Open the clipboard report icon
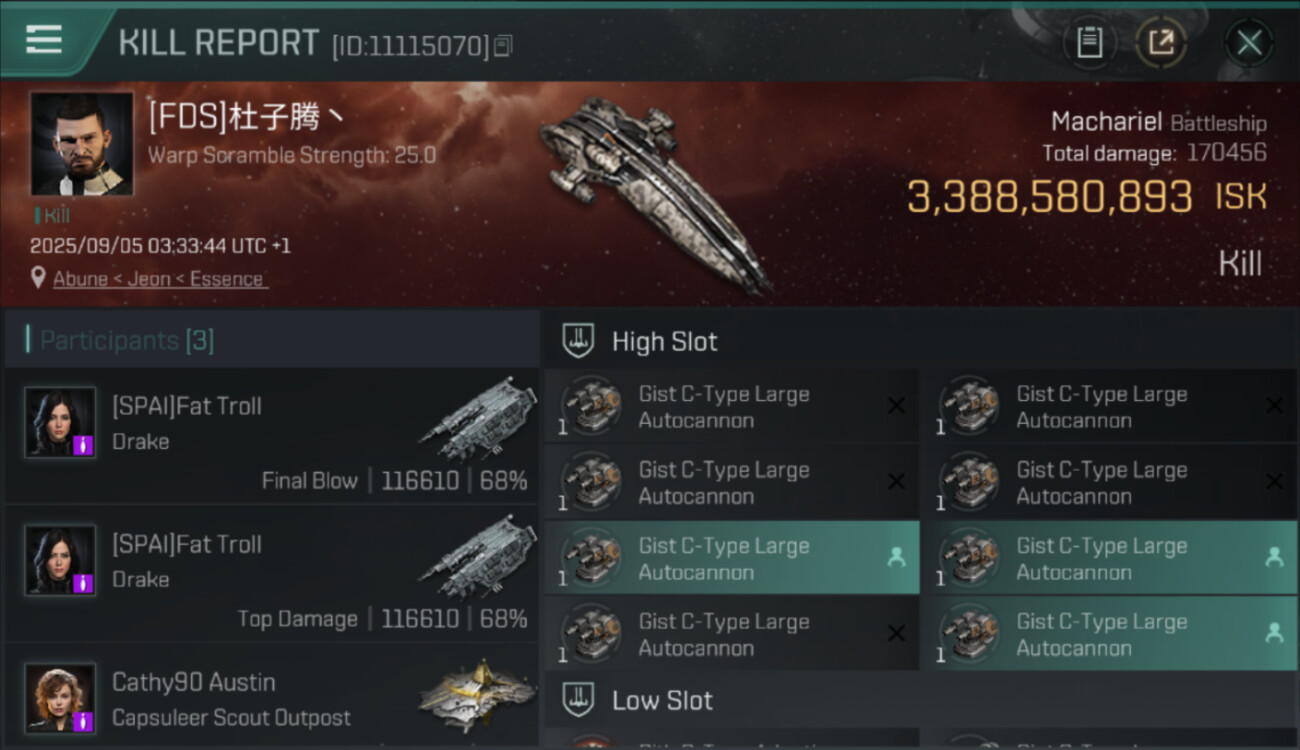This screenshot has height=750, width=1300. tap(1089, 43)
